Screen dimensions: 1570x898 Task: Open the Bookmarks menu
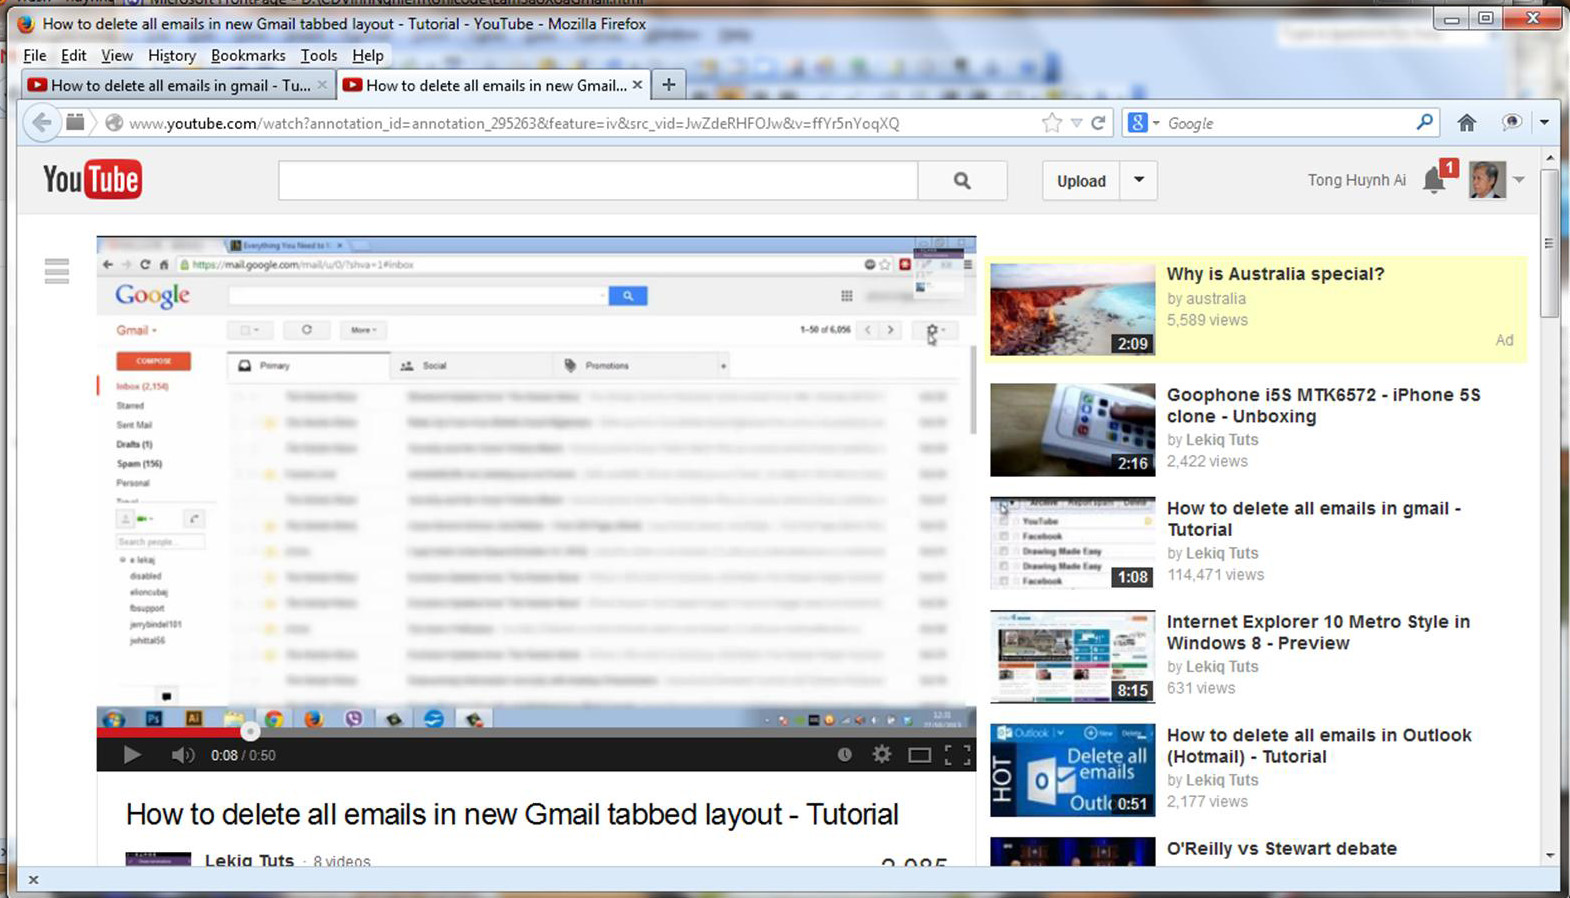pyautogui.click(x=248, y=56)
